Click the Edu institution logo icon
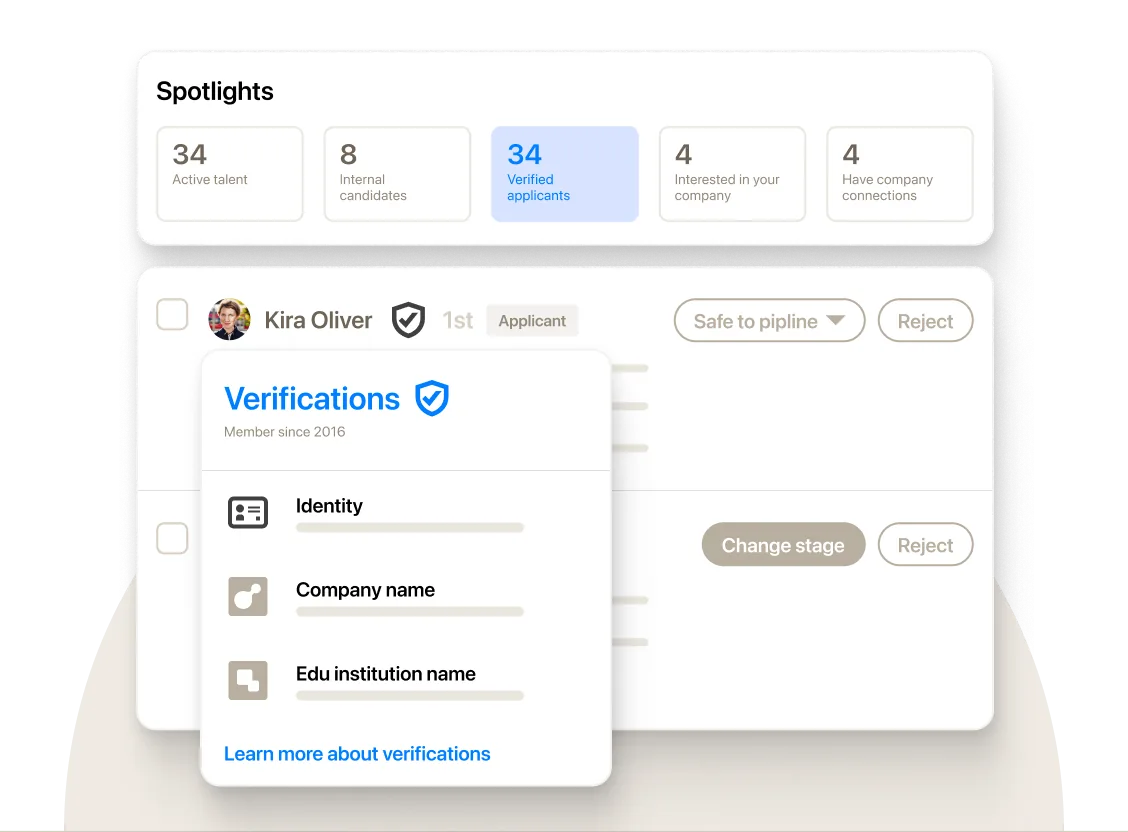The width and height of the screenshot is (1128, 832). tap(248, 680)
